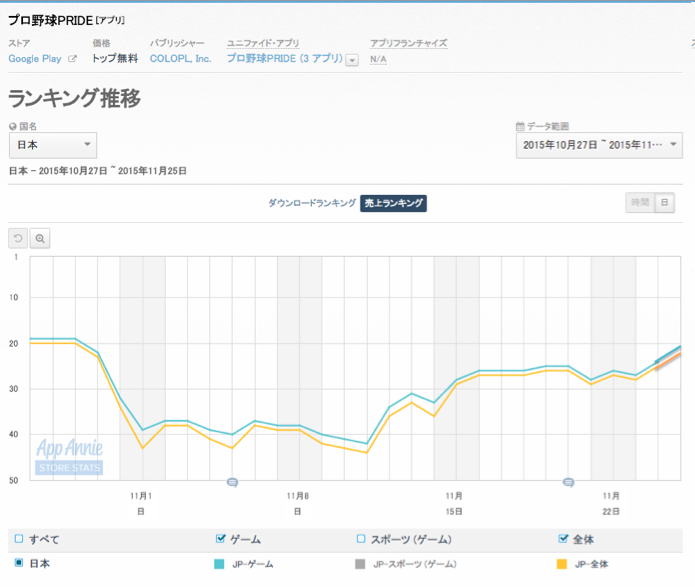Open the date range dropdown 2015年10月27日

(x=599, y=145)
